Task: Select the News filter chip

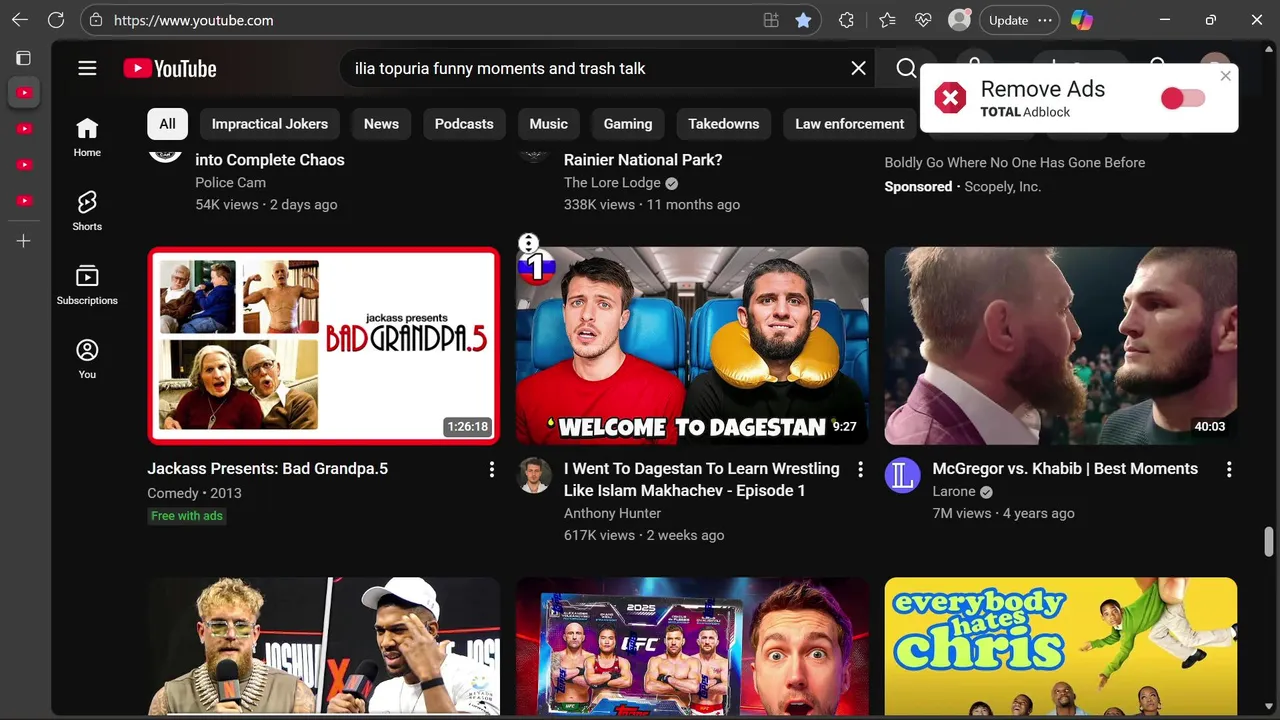Action: click(381, 124)
